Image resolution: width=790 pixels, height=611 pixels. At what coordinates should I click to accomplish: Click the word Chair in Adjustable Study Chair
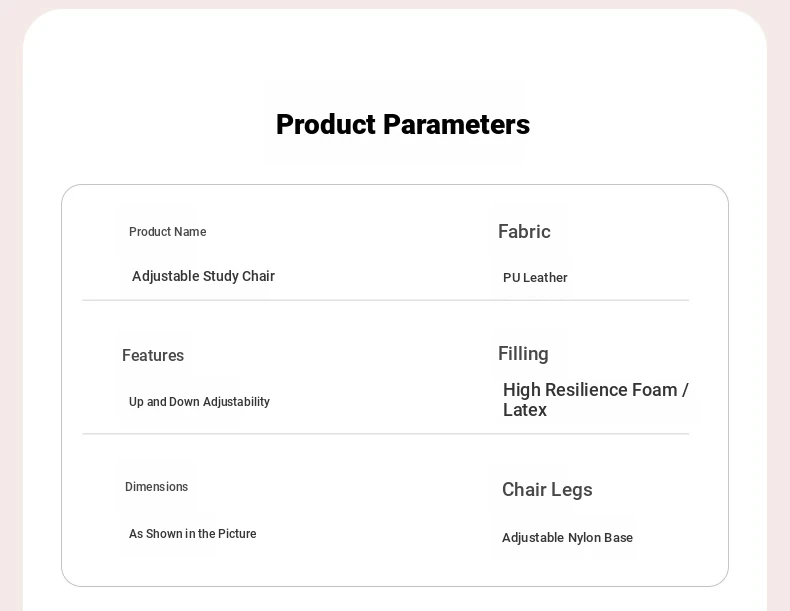[258, 276]
